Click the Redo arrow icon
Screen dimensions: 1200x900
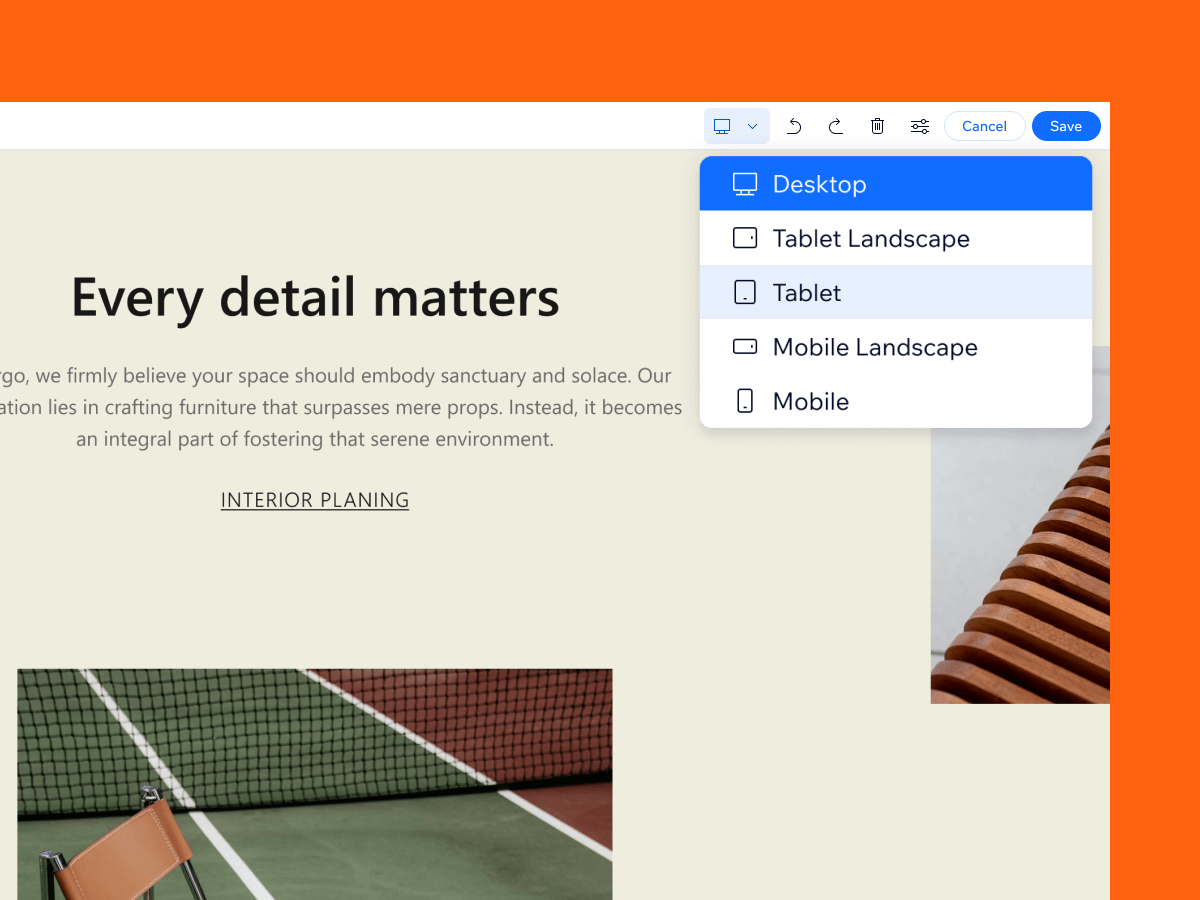(x=836, y=126)
